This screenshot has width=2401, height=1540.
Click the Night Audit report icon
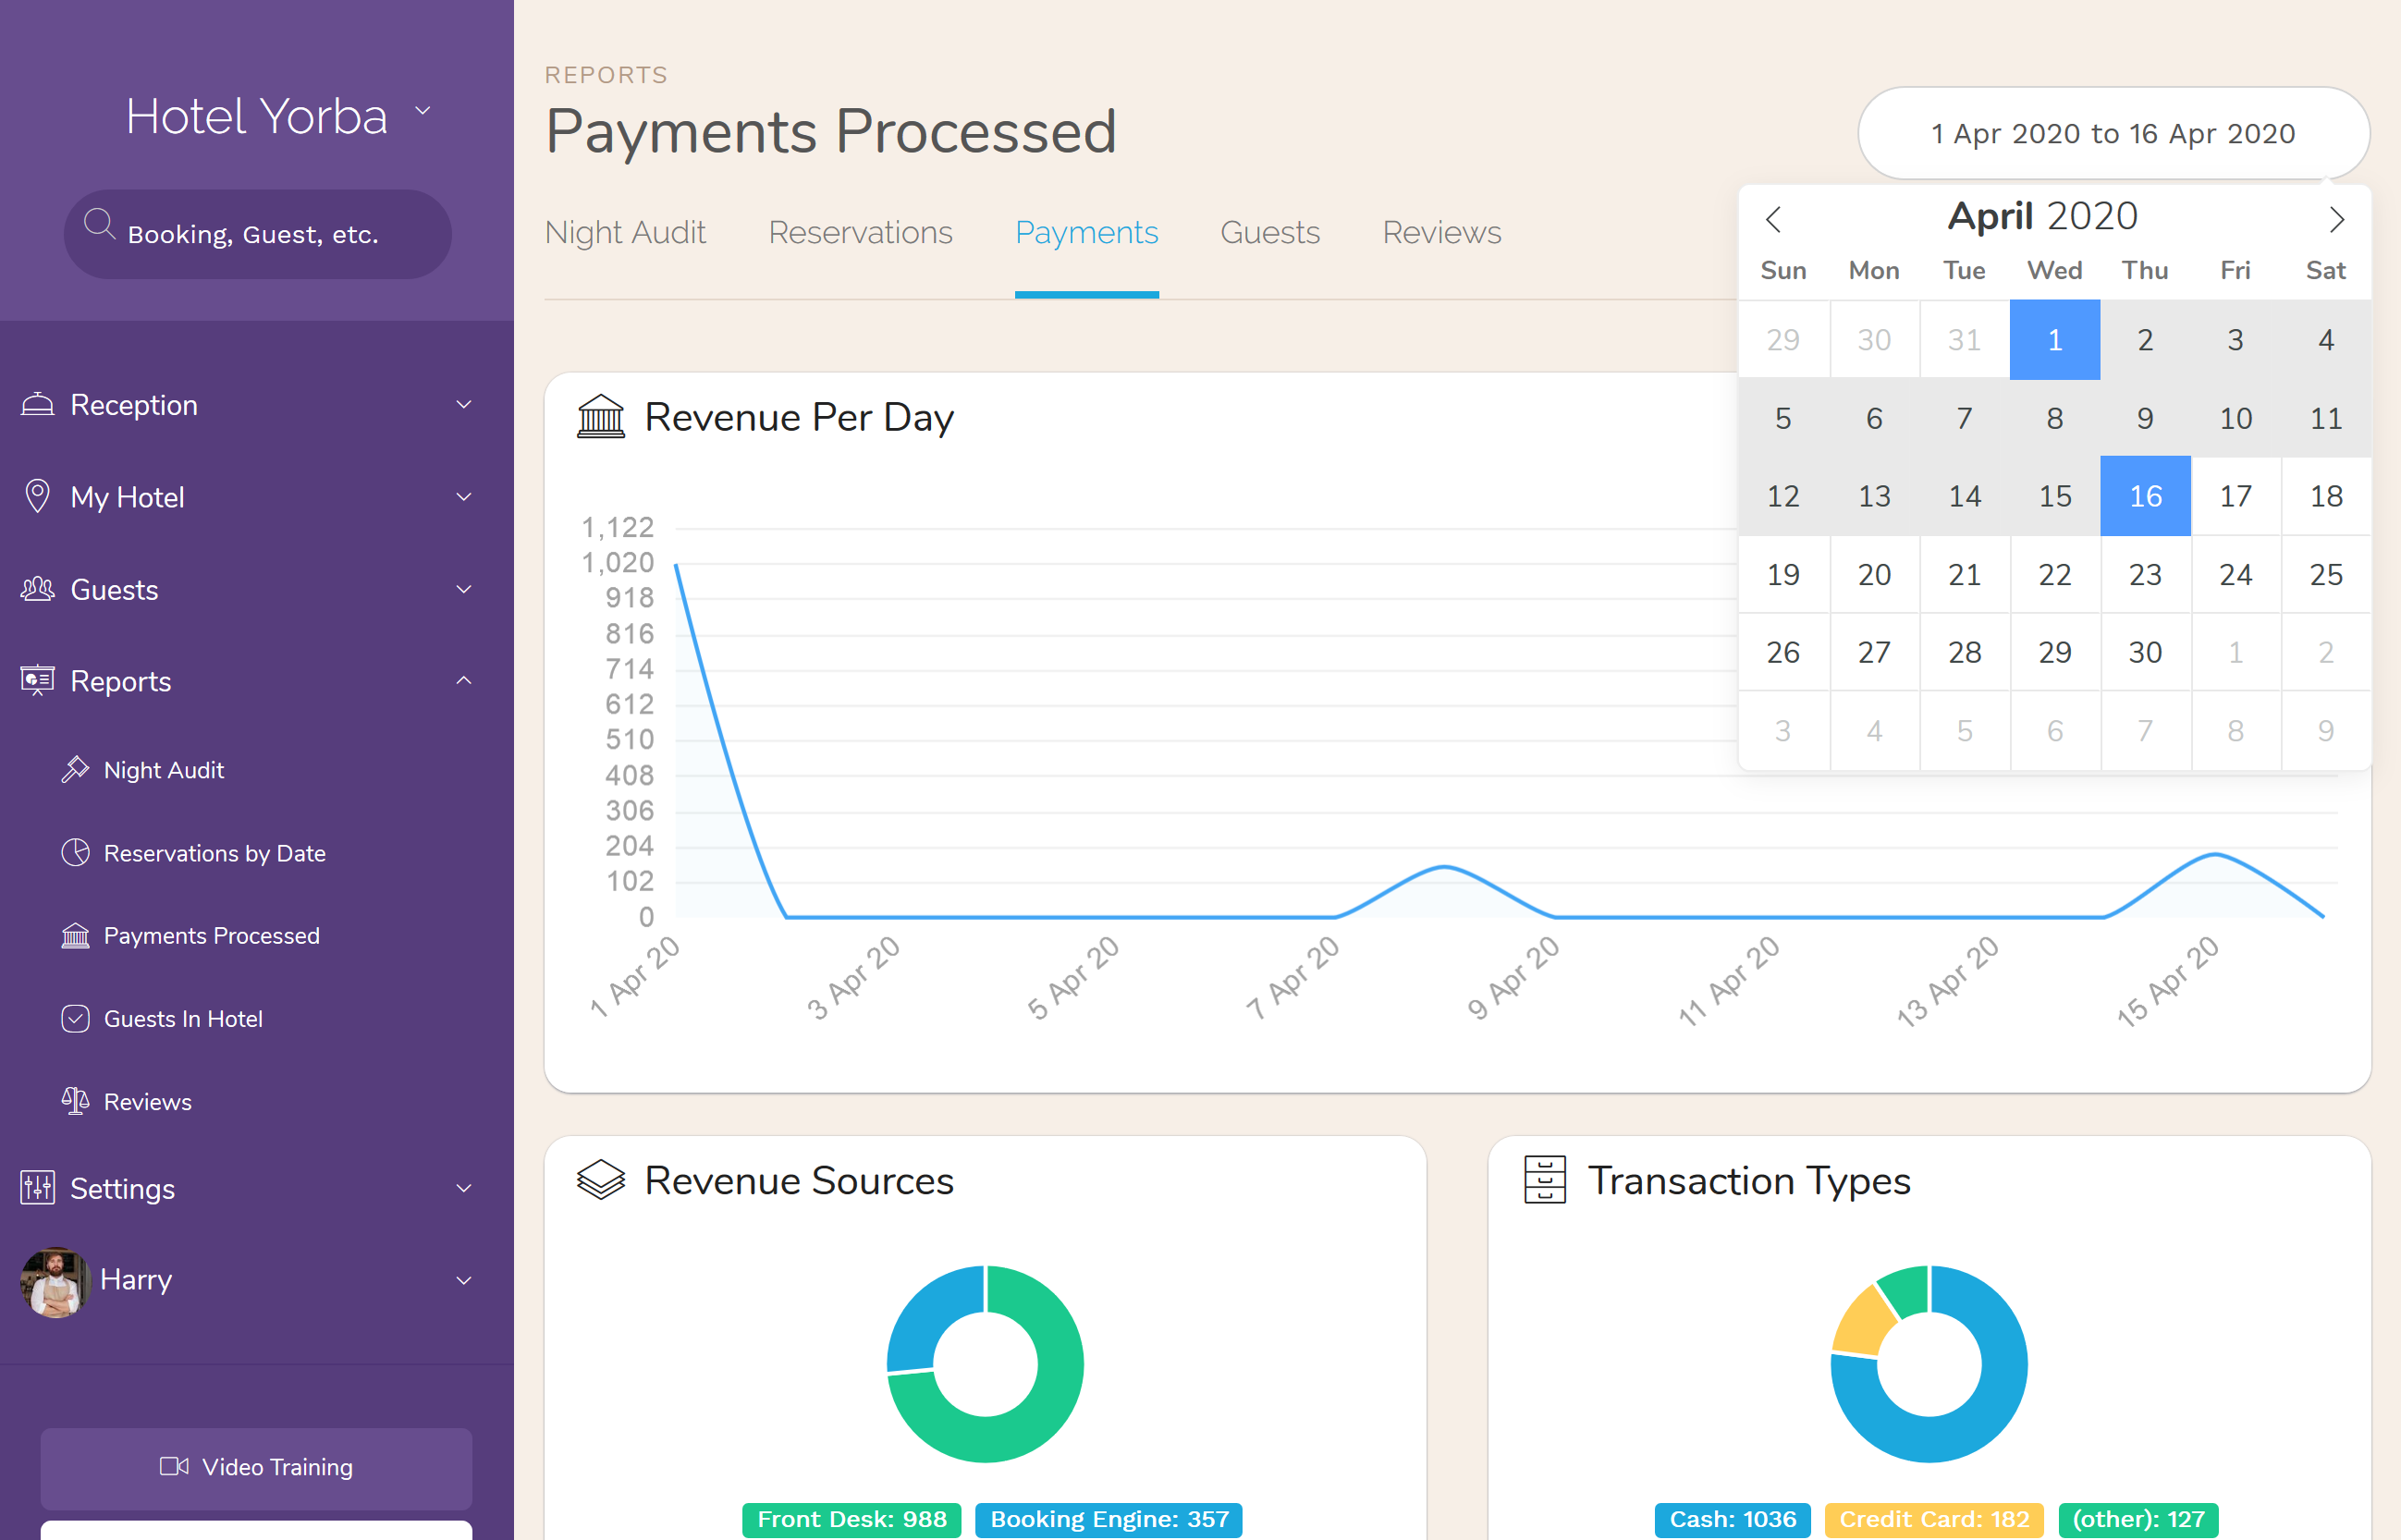pos(74,770)
